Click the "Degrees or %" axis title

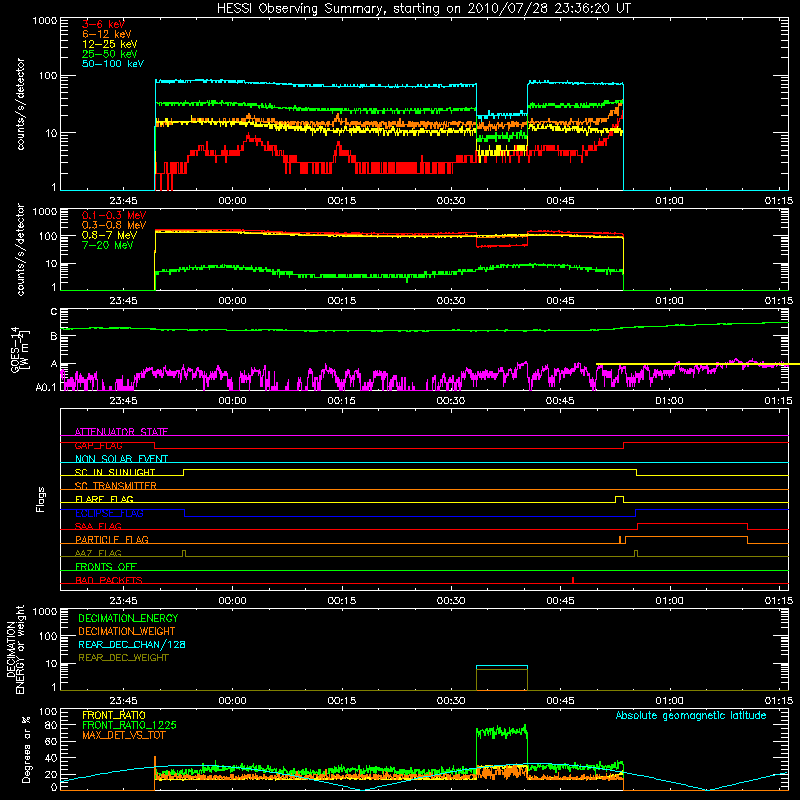click(x=26, y=749)
